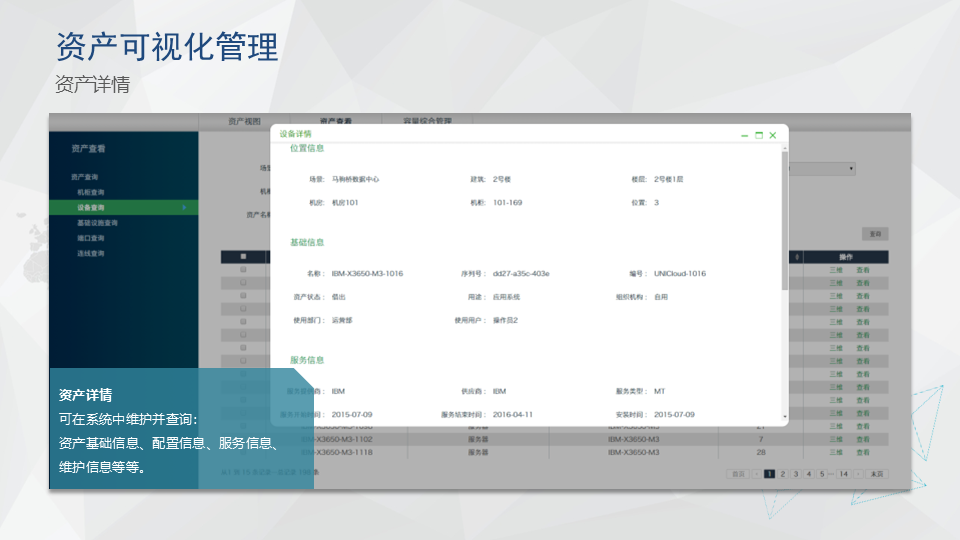
Task: Open the 容量综合管理 tab
Action: [x=427, y=121]
